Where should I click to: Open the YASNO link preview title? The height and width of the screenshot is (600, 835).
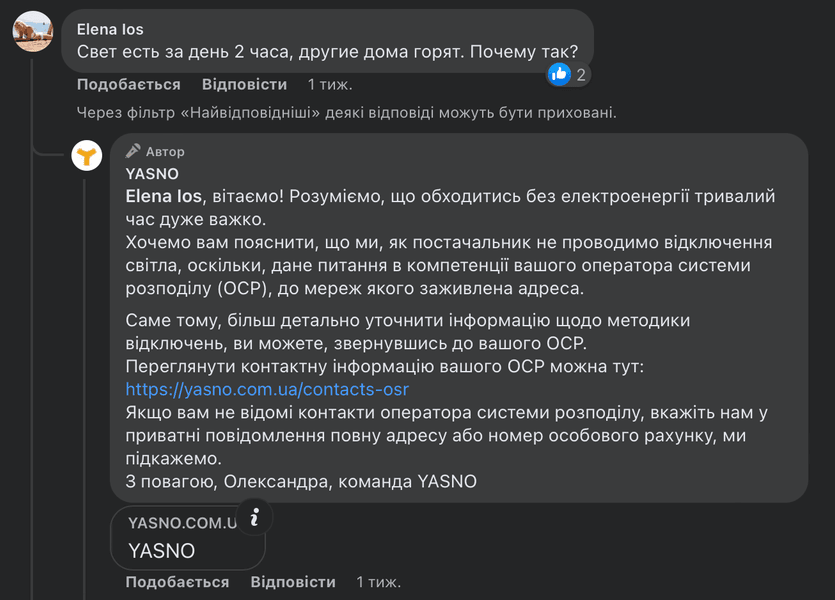[162, 550]
